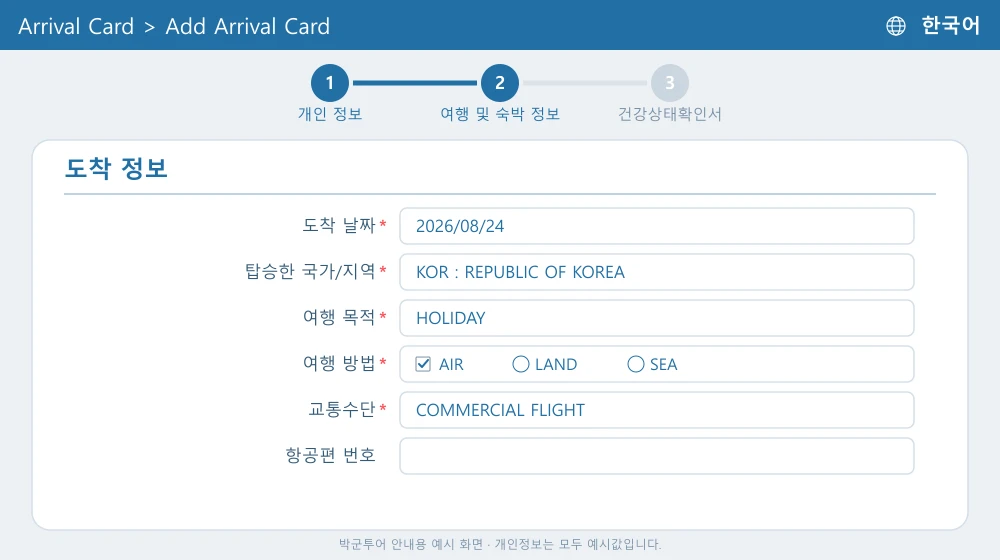Select the 여행 및 숙박 정보 step label
Image resolution: width=1000 pixels, height=560 pixels.
(500, 114)
